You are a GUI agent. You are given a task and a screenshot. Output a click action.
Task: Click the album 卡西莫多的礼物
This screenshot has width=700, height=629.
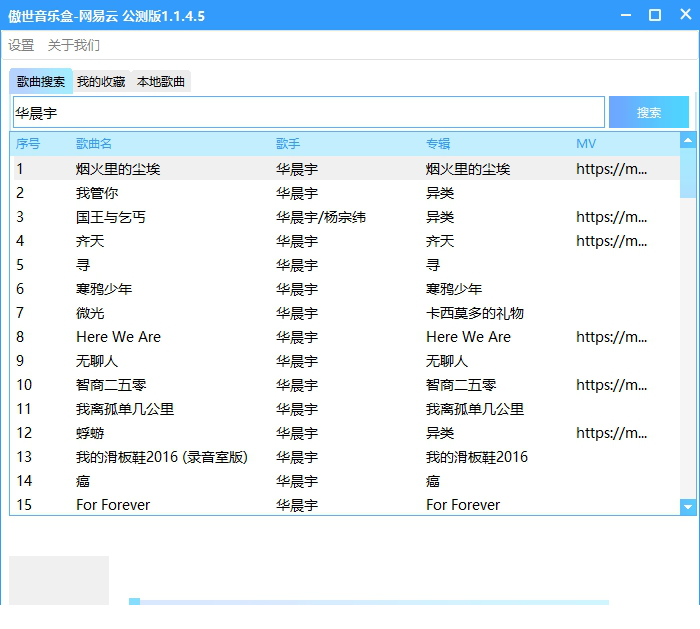pos(475,313)
